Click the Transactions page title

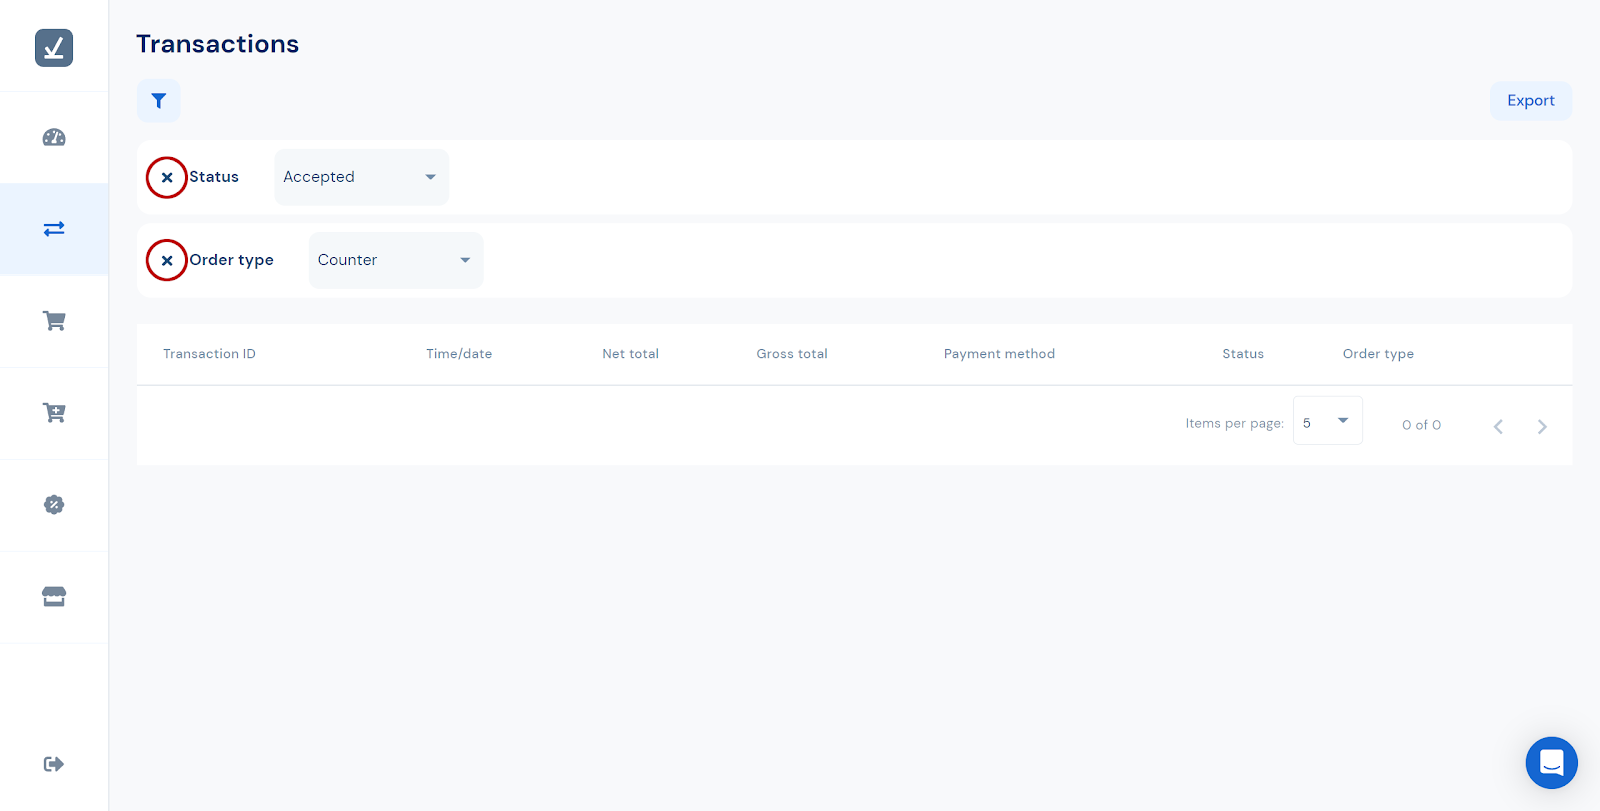[218, 44]
